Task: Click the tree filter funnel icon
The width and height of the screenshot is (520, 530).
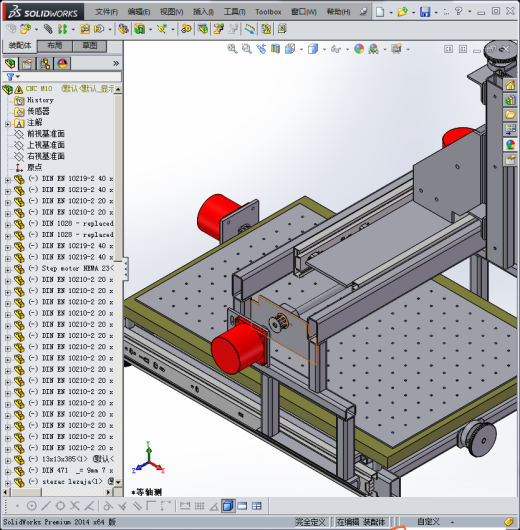Action: (10, 77)
